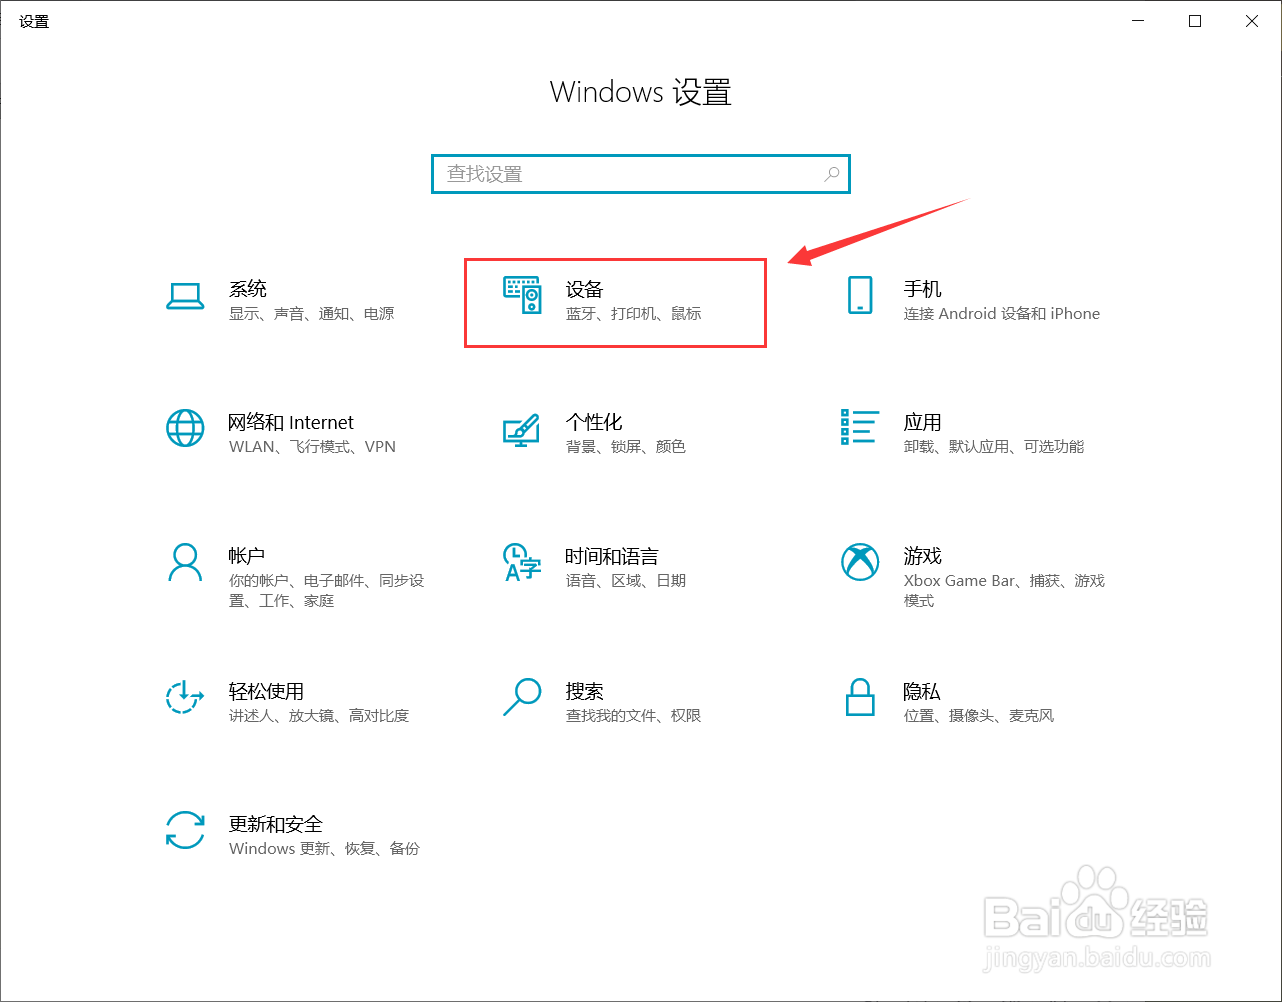
Task: Open the System laptop icon
Action: [185, 296]
